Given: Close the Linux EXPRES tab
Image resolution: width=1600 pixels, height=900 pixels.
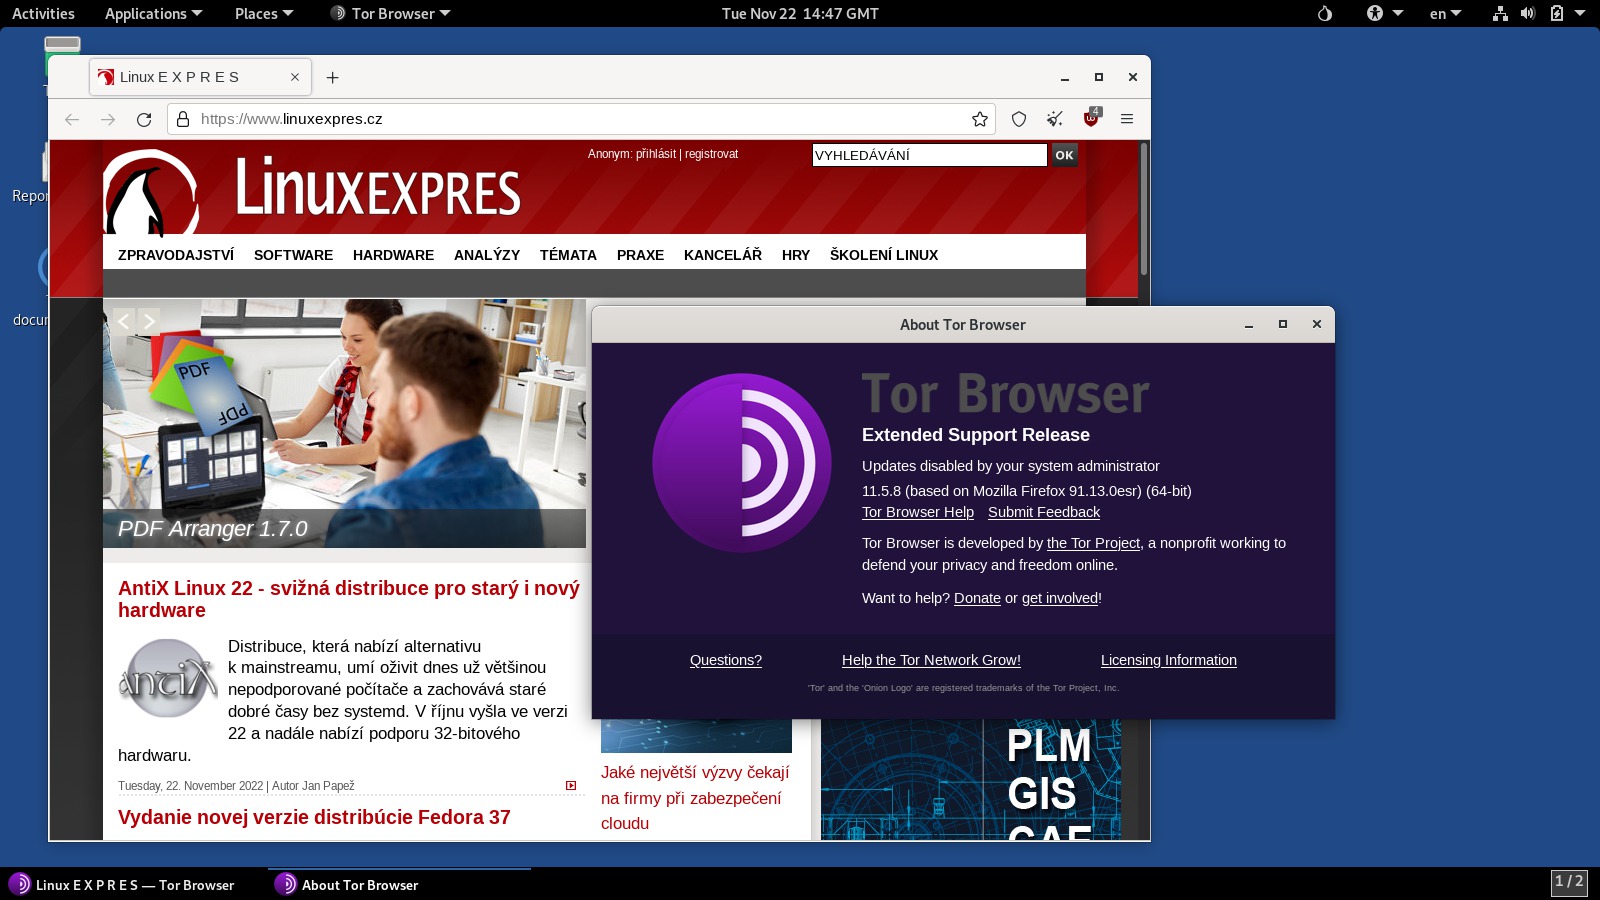Looking at the screenshot, I should pyautogui.click(x=295, y=77).
